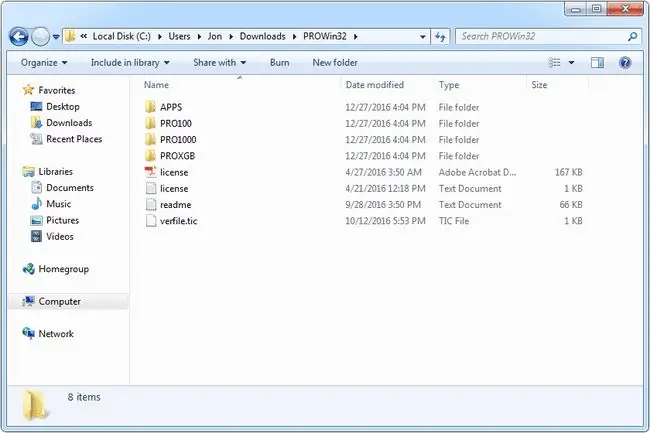Click the Favorites star icon
The image size is (650, 433).
pos(28,90)
